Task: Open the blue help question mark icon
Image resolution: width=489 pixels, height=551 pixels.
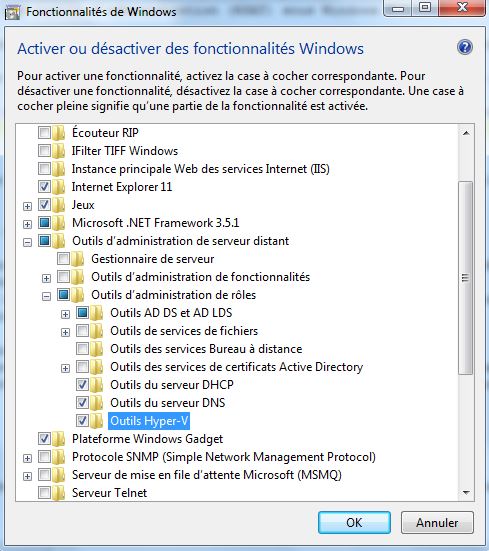Action: point(464,47)
